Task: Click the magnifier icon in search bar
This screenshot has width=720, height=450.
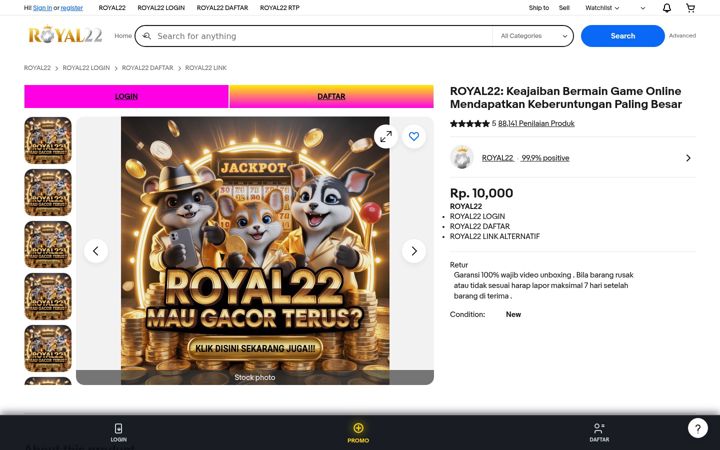Action: tap(146, 36)
